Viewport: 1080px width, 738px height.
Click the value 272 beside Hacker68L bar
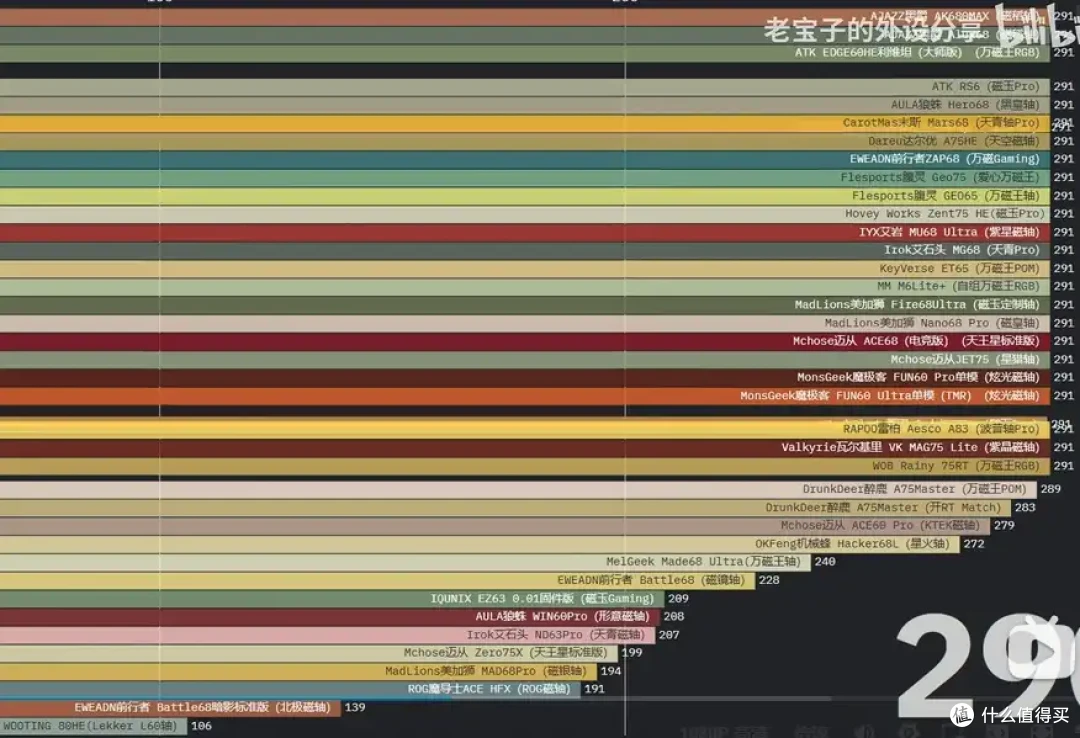pos(974,544)
